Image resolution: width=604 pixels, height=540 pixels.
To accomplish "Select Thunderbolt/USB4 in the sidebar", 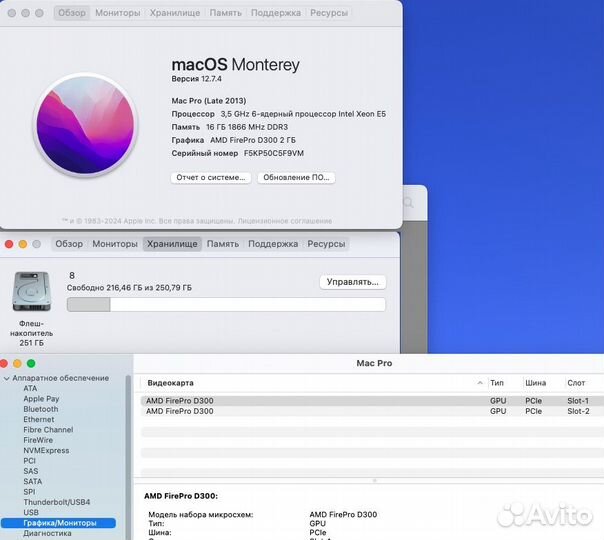I will click(57, 502).
